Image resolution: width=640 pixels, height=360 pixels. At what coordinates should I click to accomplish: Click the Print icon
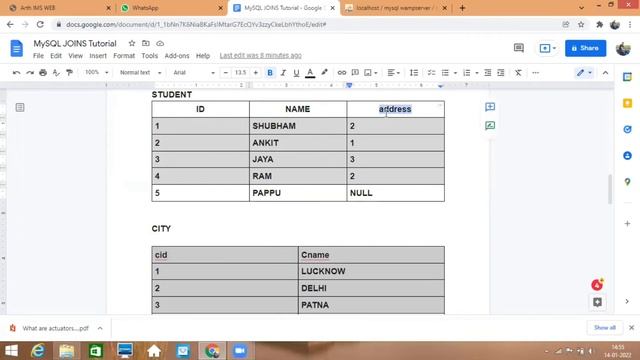tap(43, 73)
